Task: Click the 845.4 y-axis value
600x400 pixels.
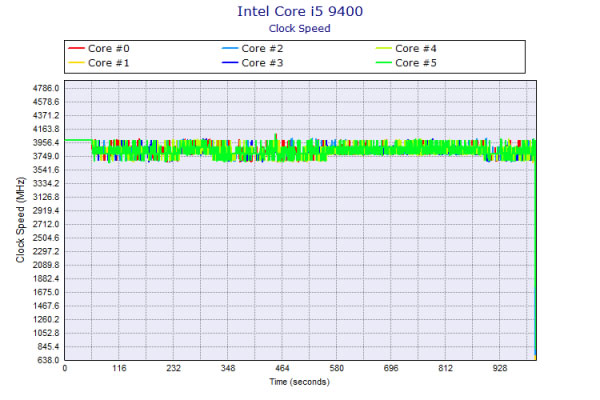Action: pos(48,346)
